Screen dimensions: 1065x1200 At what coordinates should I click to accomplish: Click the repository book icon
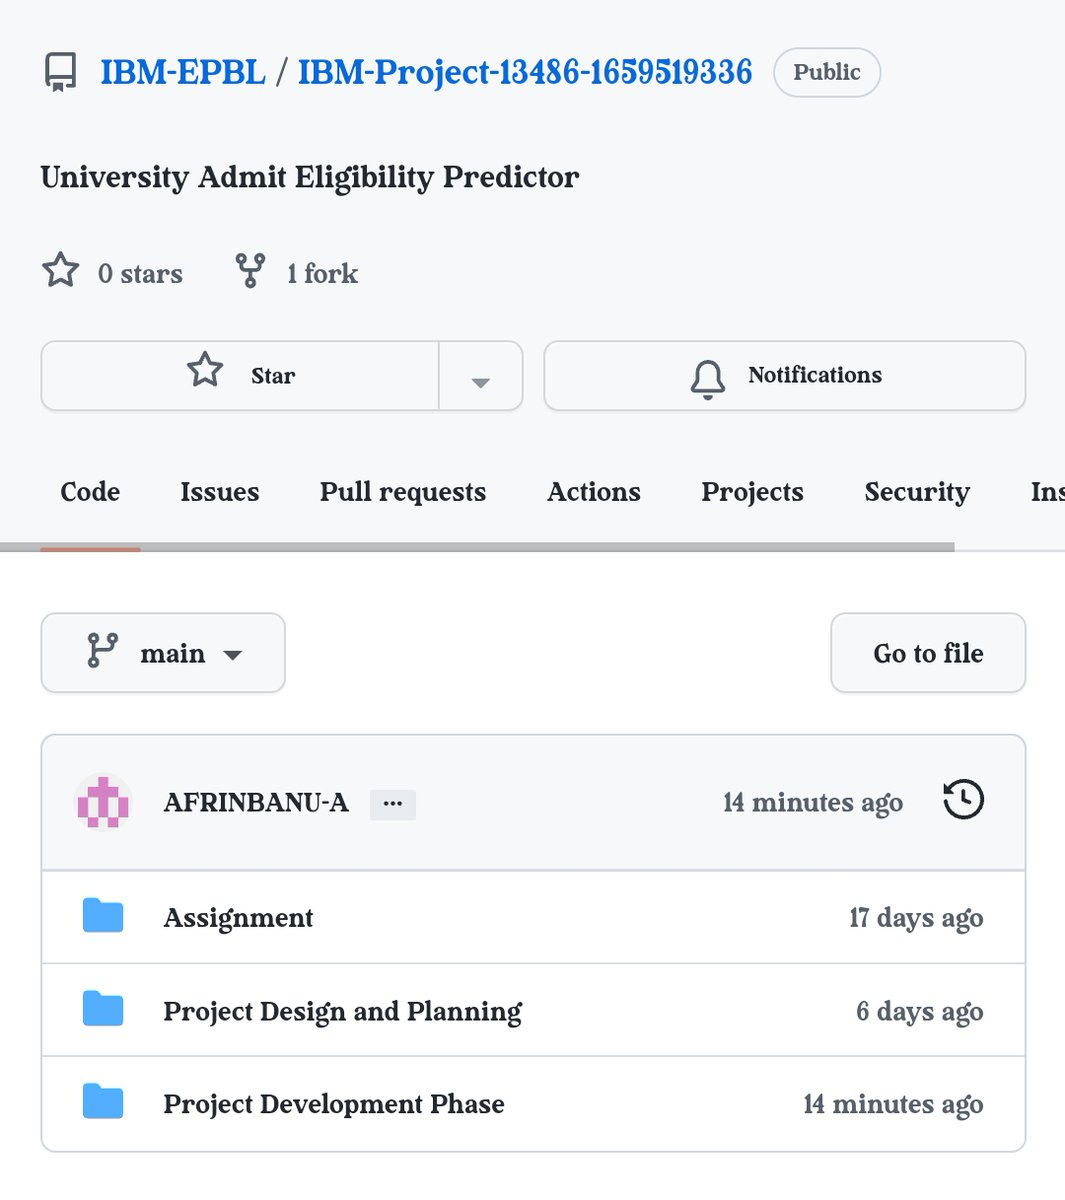[61, 73]
